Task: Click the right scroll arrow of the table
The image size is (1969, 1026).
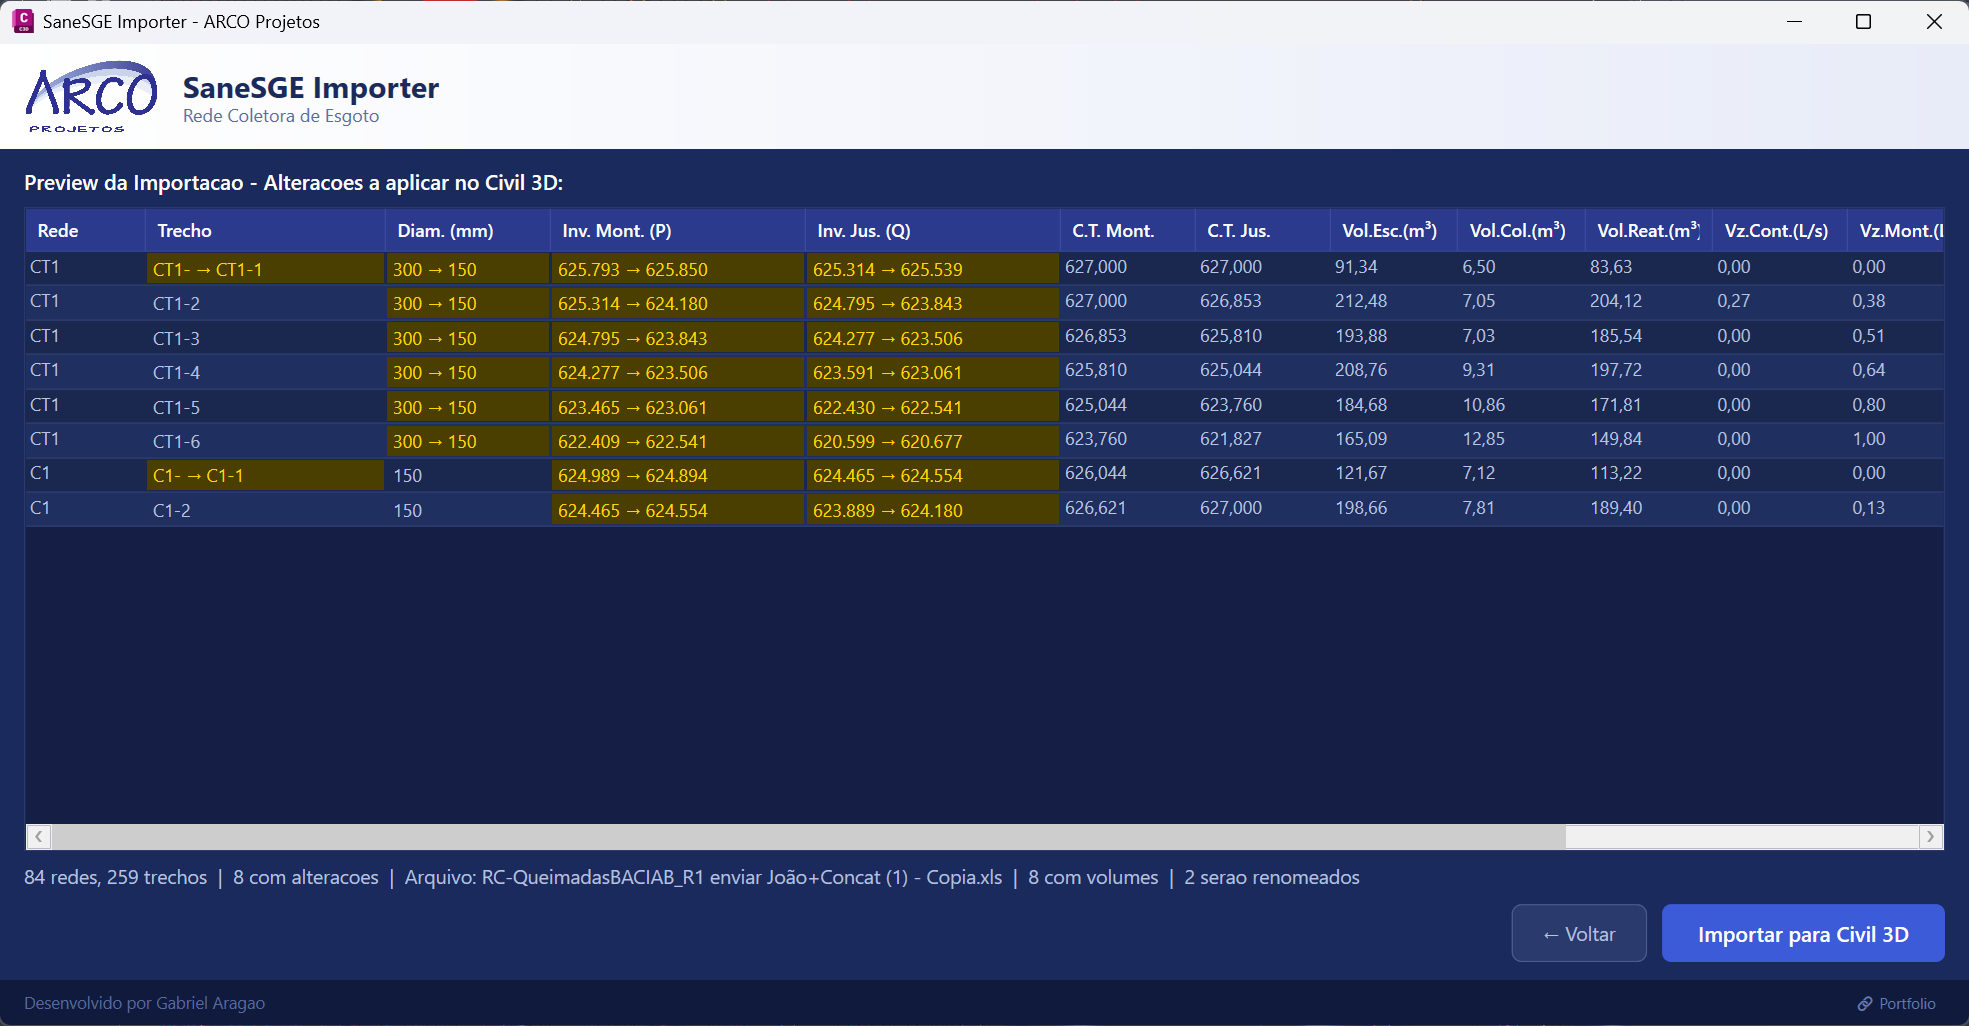Action: coord(1931,836)
